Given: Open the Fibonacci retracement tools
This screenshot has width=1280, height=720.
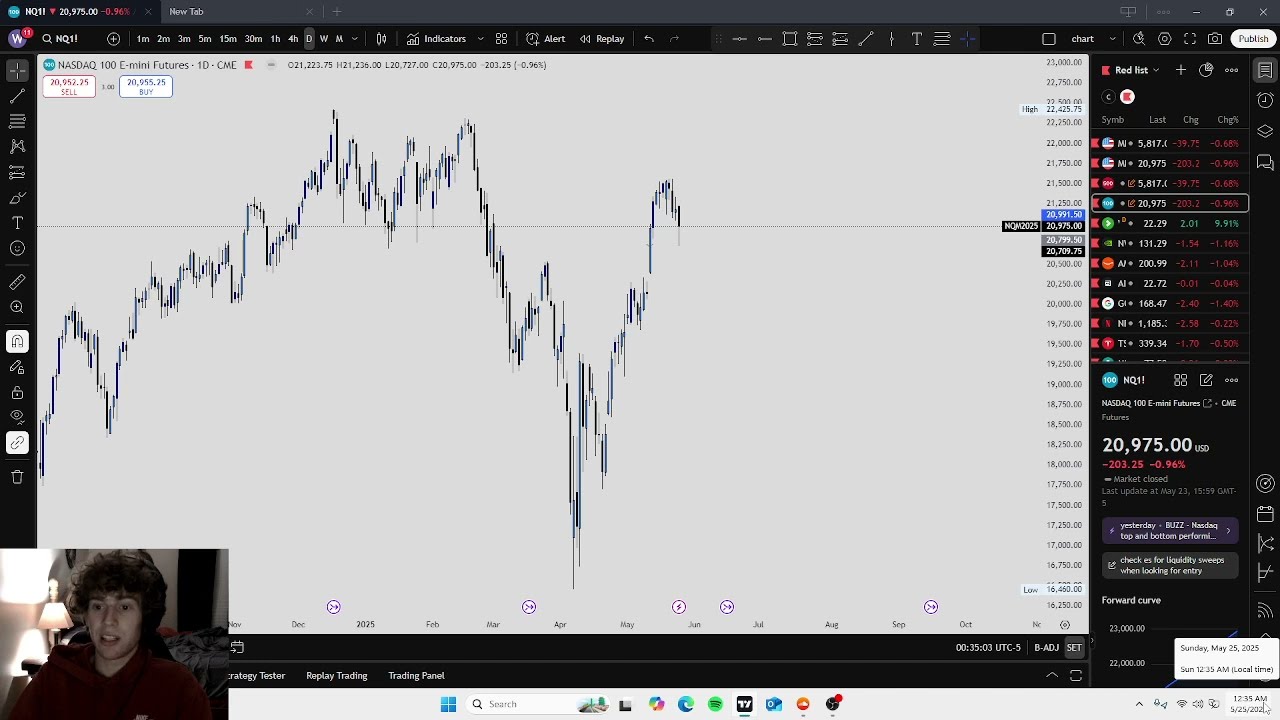Looking at the screenshot, I should click(x=17, y=121).
